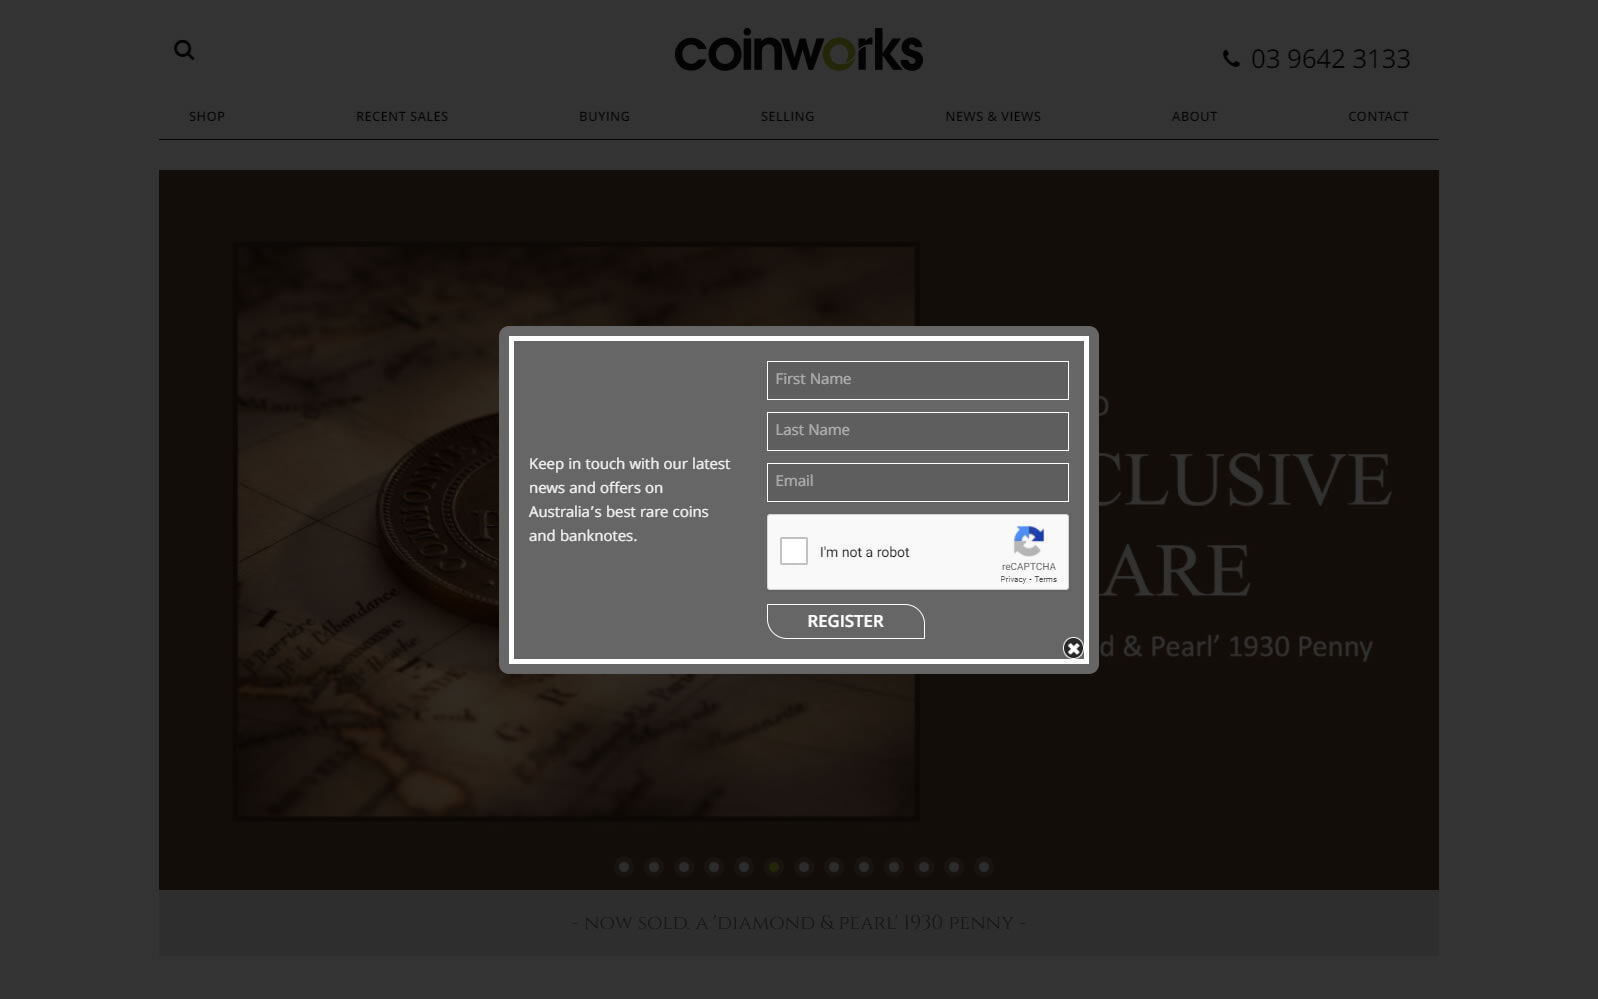Click the Last Name input field

[x=918, y=431]
